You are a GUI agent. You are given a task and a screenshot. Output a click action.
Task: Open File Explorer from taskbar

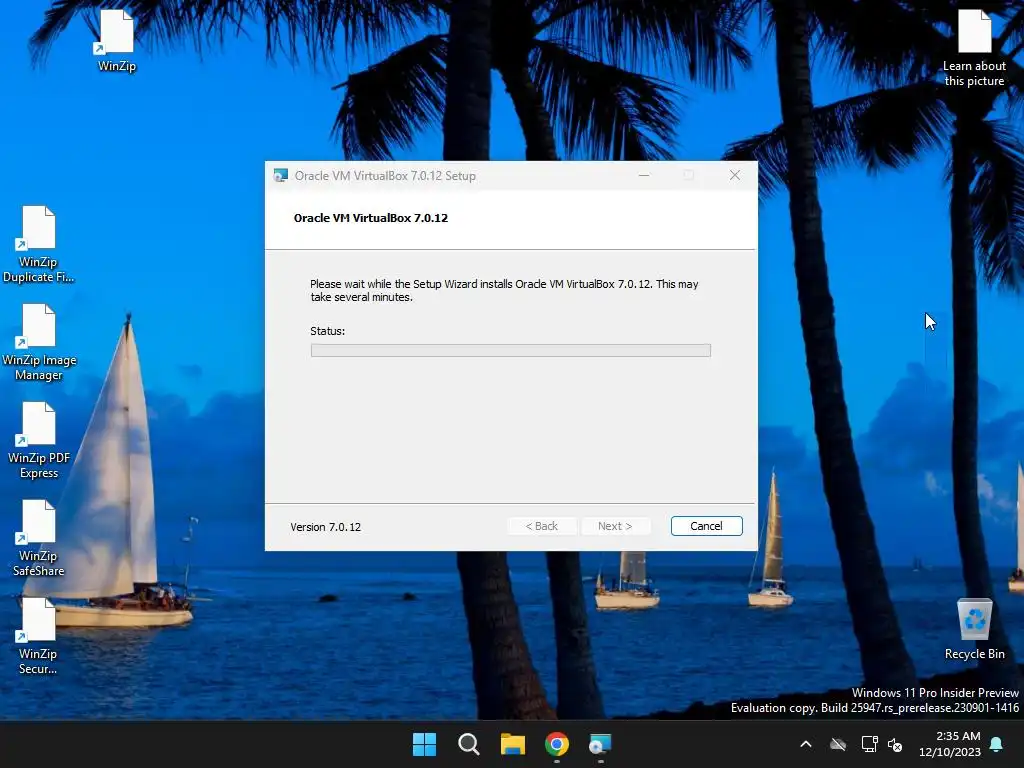[x=513, y=744]
